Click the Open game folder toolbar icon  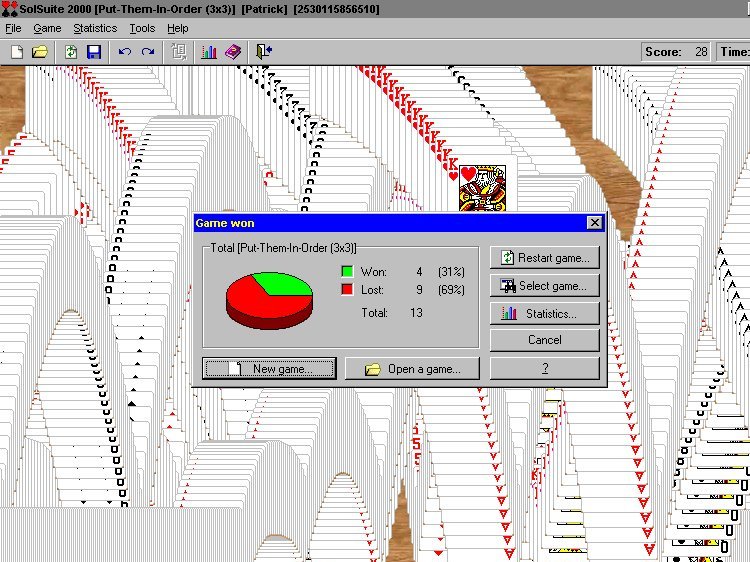tap(40, 52)
